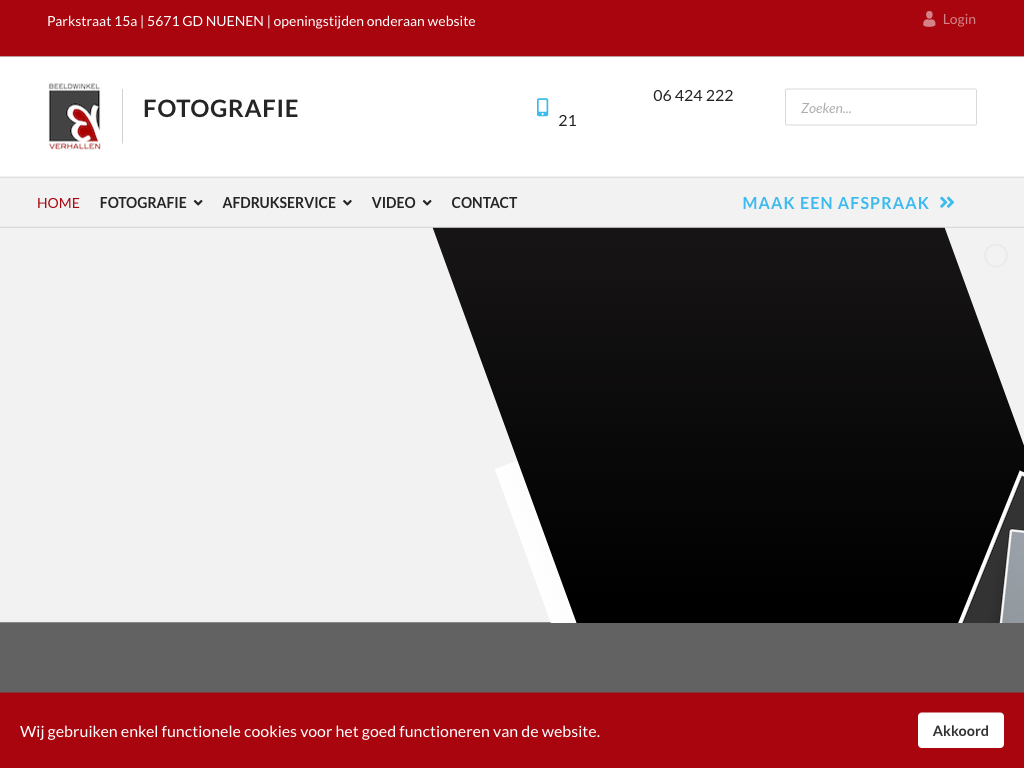Focus the Zoeken search field
Image resolution: width=1024 pixels, height=768 pixels.
pos(880,108)
